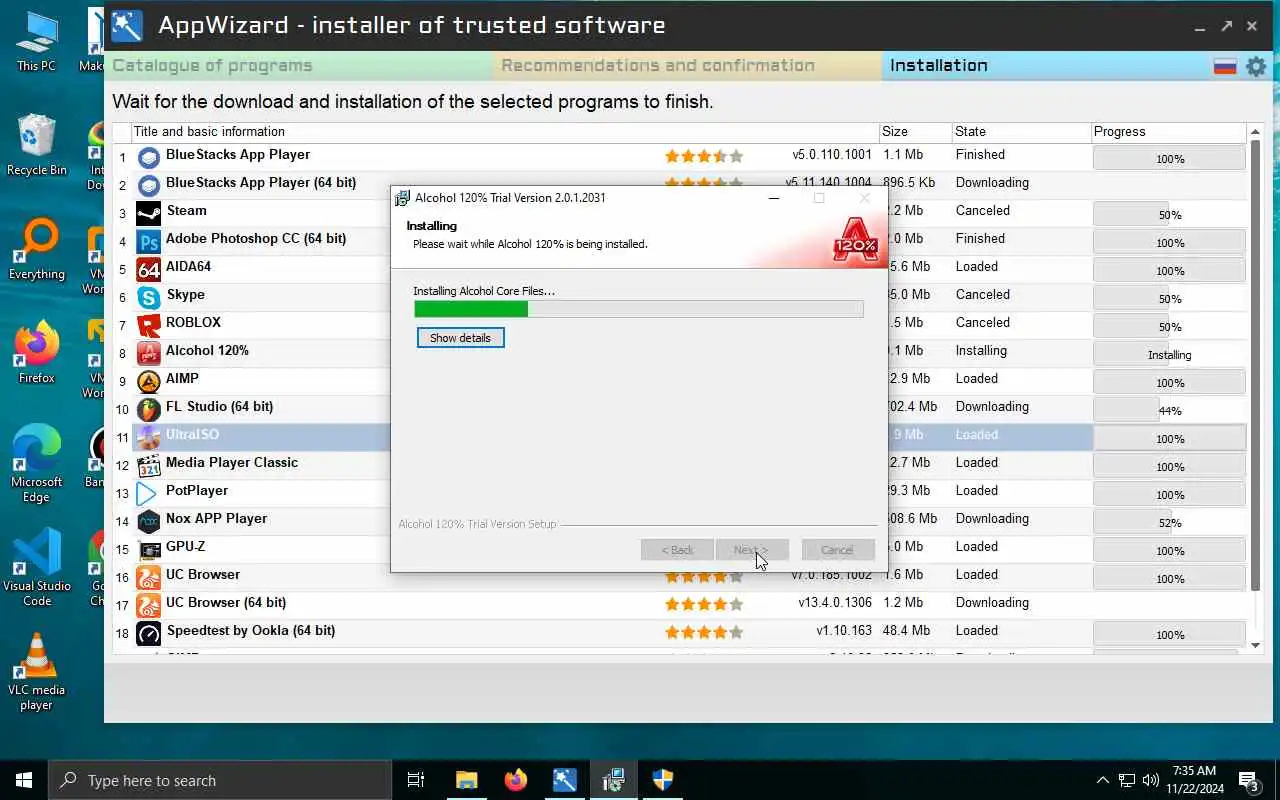Click the Firefox icon in the taskbar
The width and height of the screenshot is (1280, 800).
tap(516, 780)
